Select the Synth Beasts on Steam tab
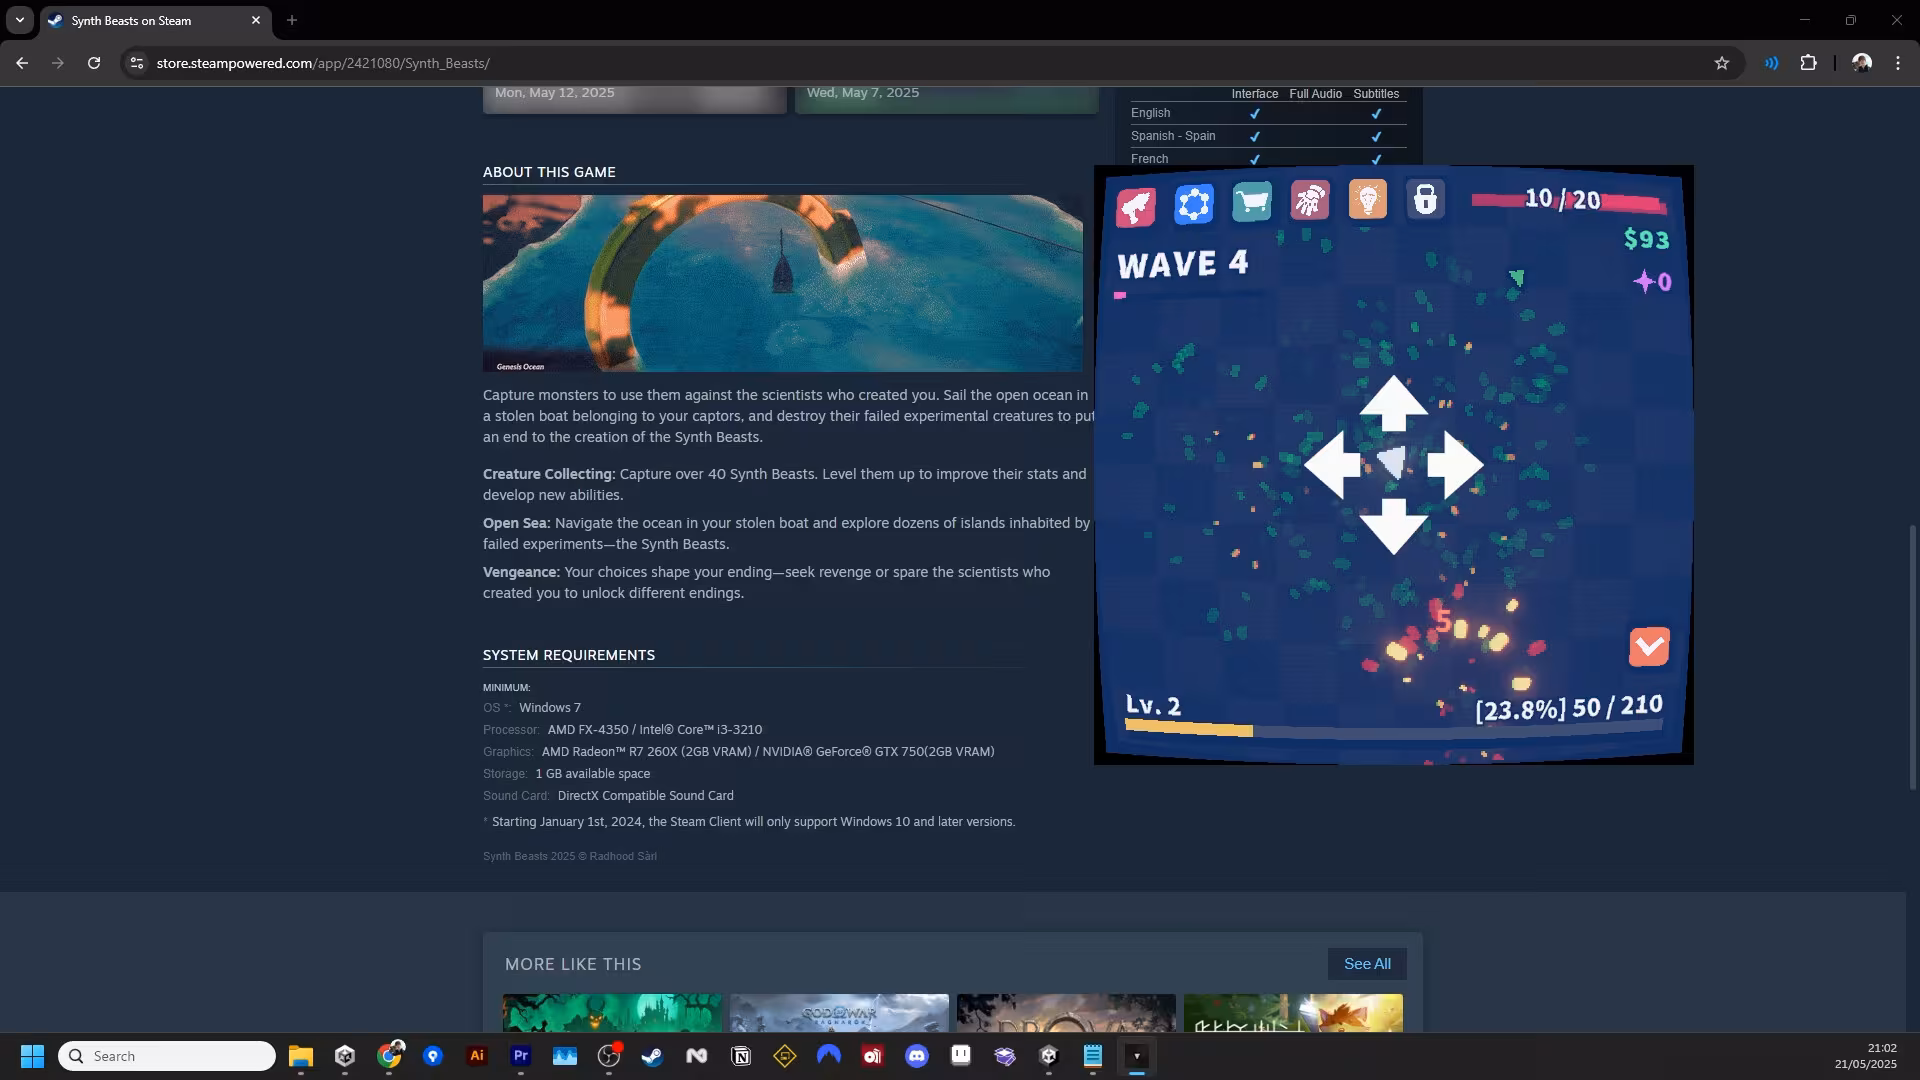 tap(155, 21)
